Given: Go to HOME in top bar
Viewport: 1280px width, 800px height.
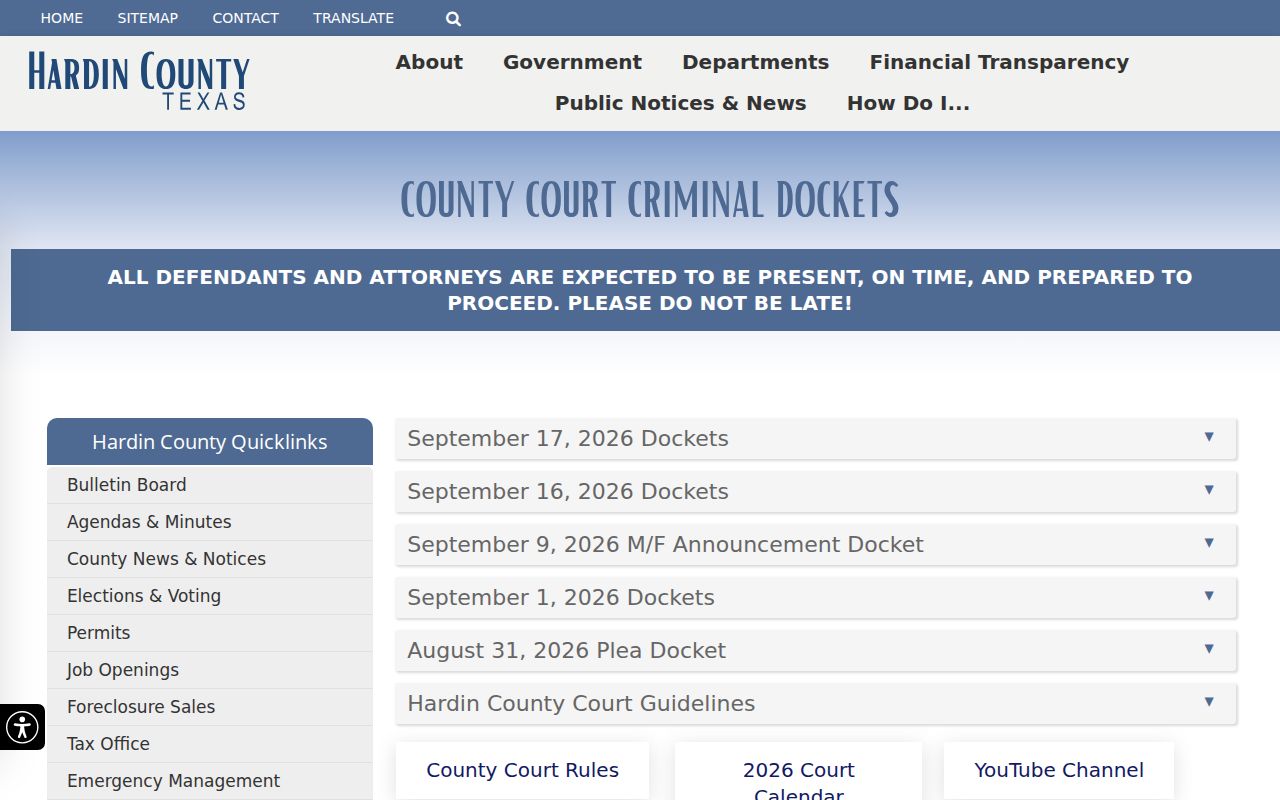Looking at the screenshot, I should point(62,18).
